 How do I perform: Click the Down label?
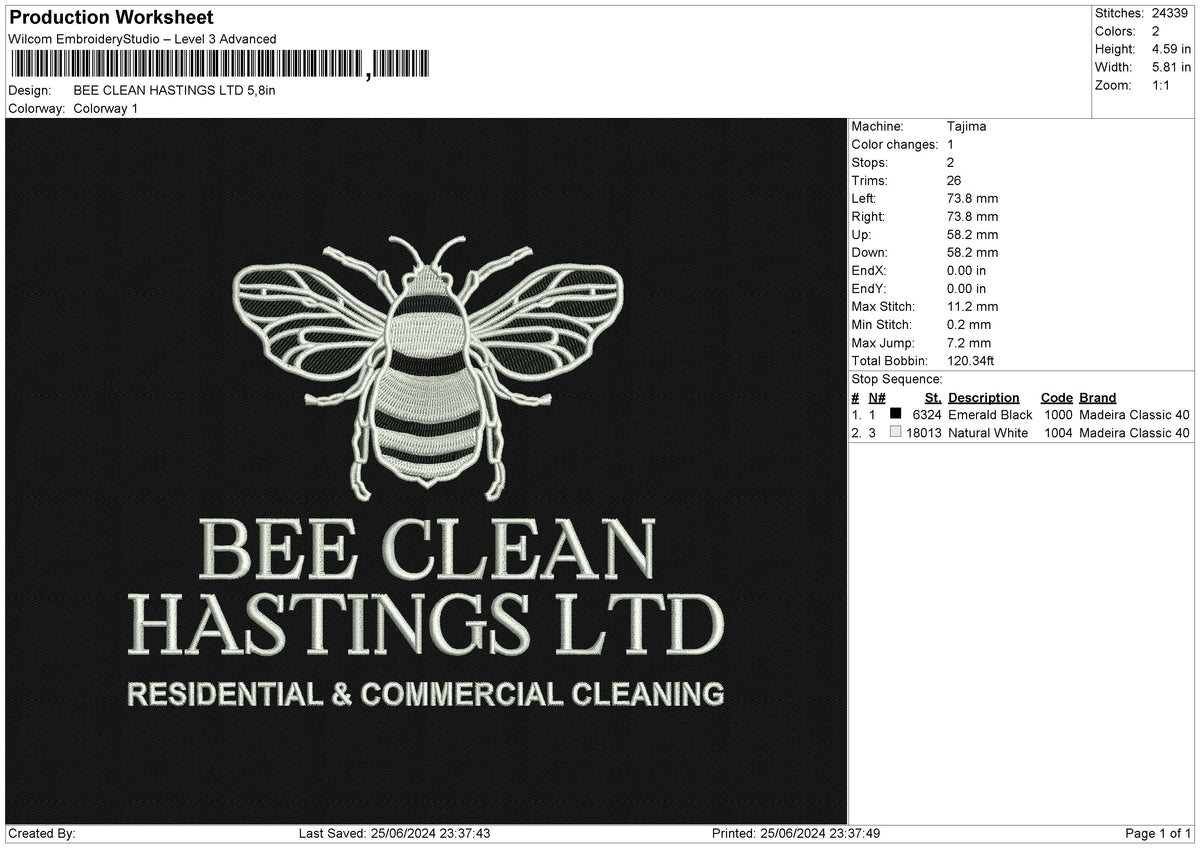pyautogui.click(x=869, y=252)
